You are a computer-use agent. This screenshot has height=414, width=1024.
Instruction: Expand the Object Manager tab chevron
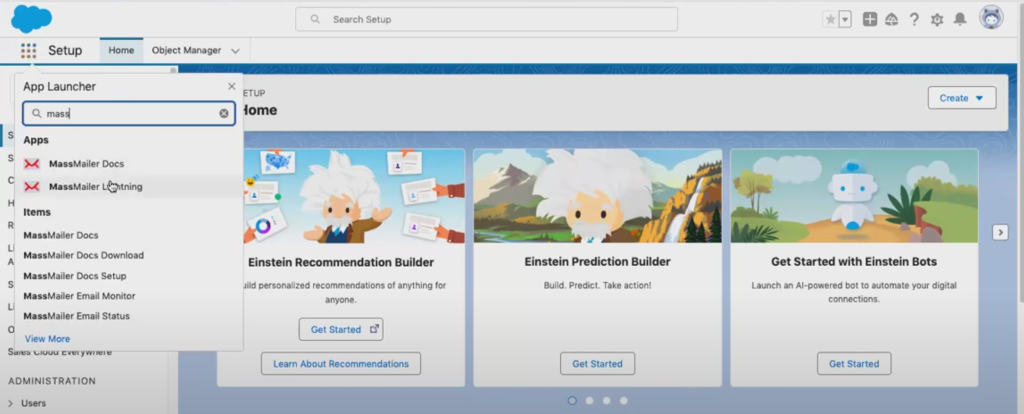[x=235, y=50]
